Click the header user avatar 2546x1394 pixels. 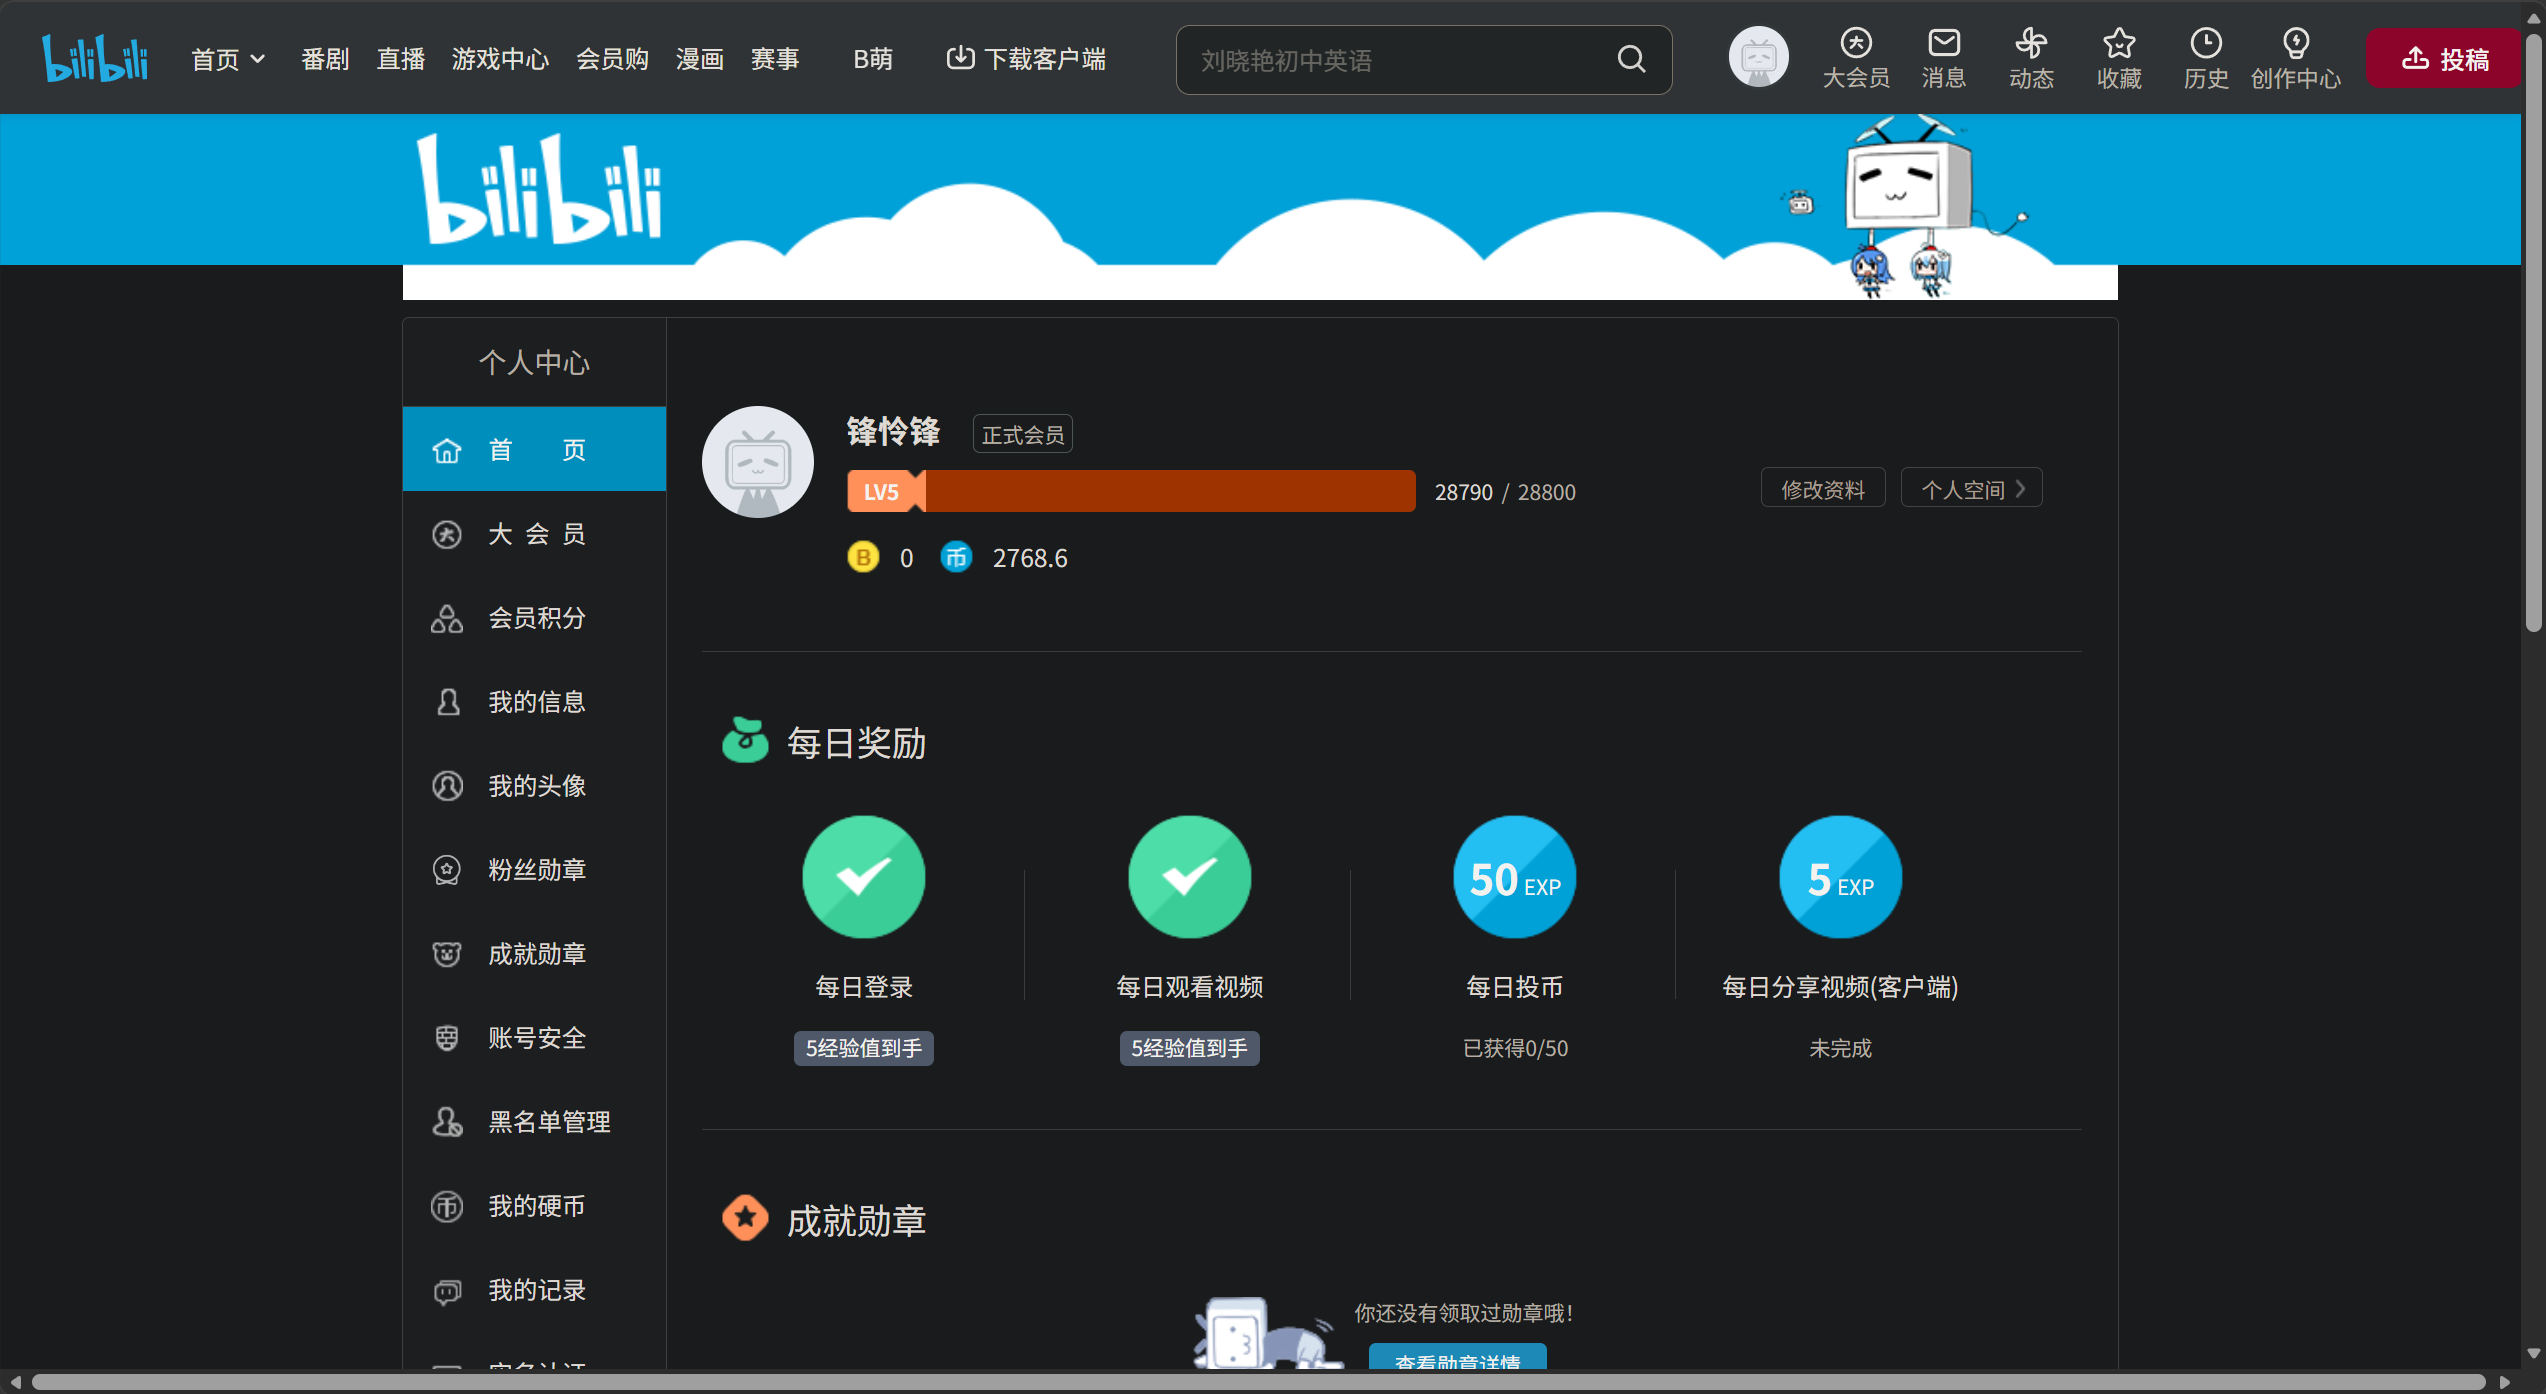pyautogui.click(x=1758, y=57)
